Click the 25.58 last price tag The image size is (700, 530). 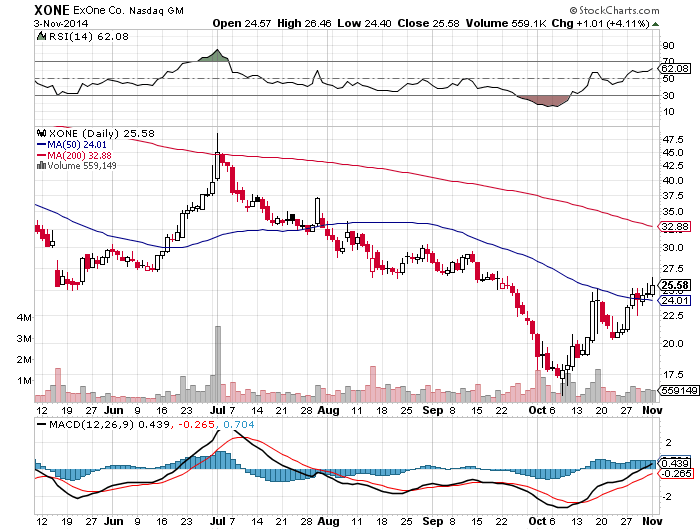(x=675, y=285)
